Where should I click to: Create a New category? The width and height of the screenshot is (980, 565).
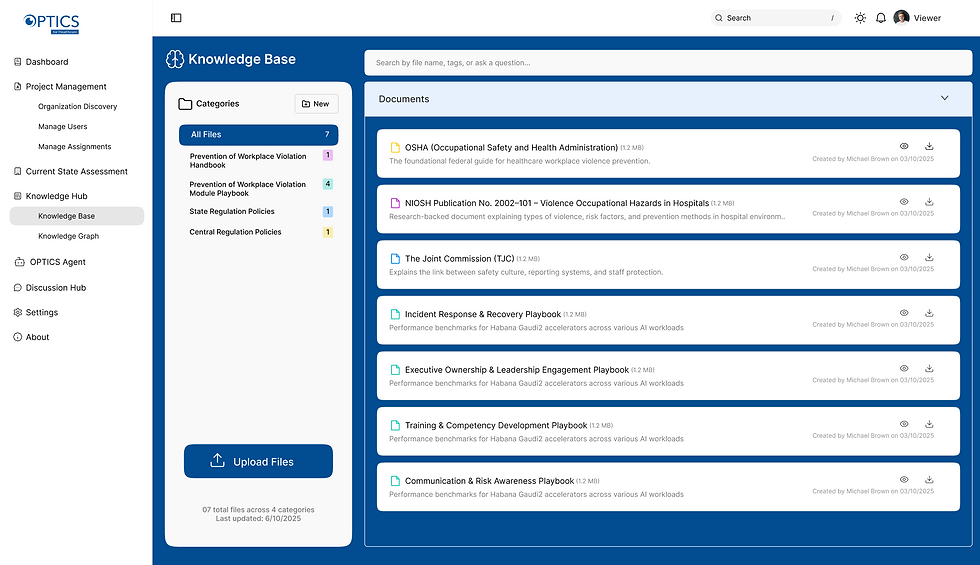pyautogui.click(x=316, y=104)
